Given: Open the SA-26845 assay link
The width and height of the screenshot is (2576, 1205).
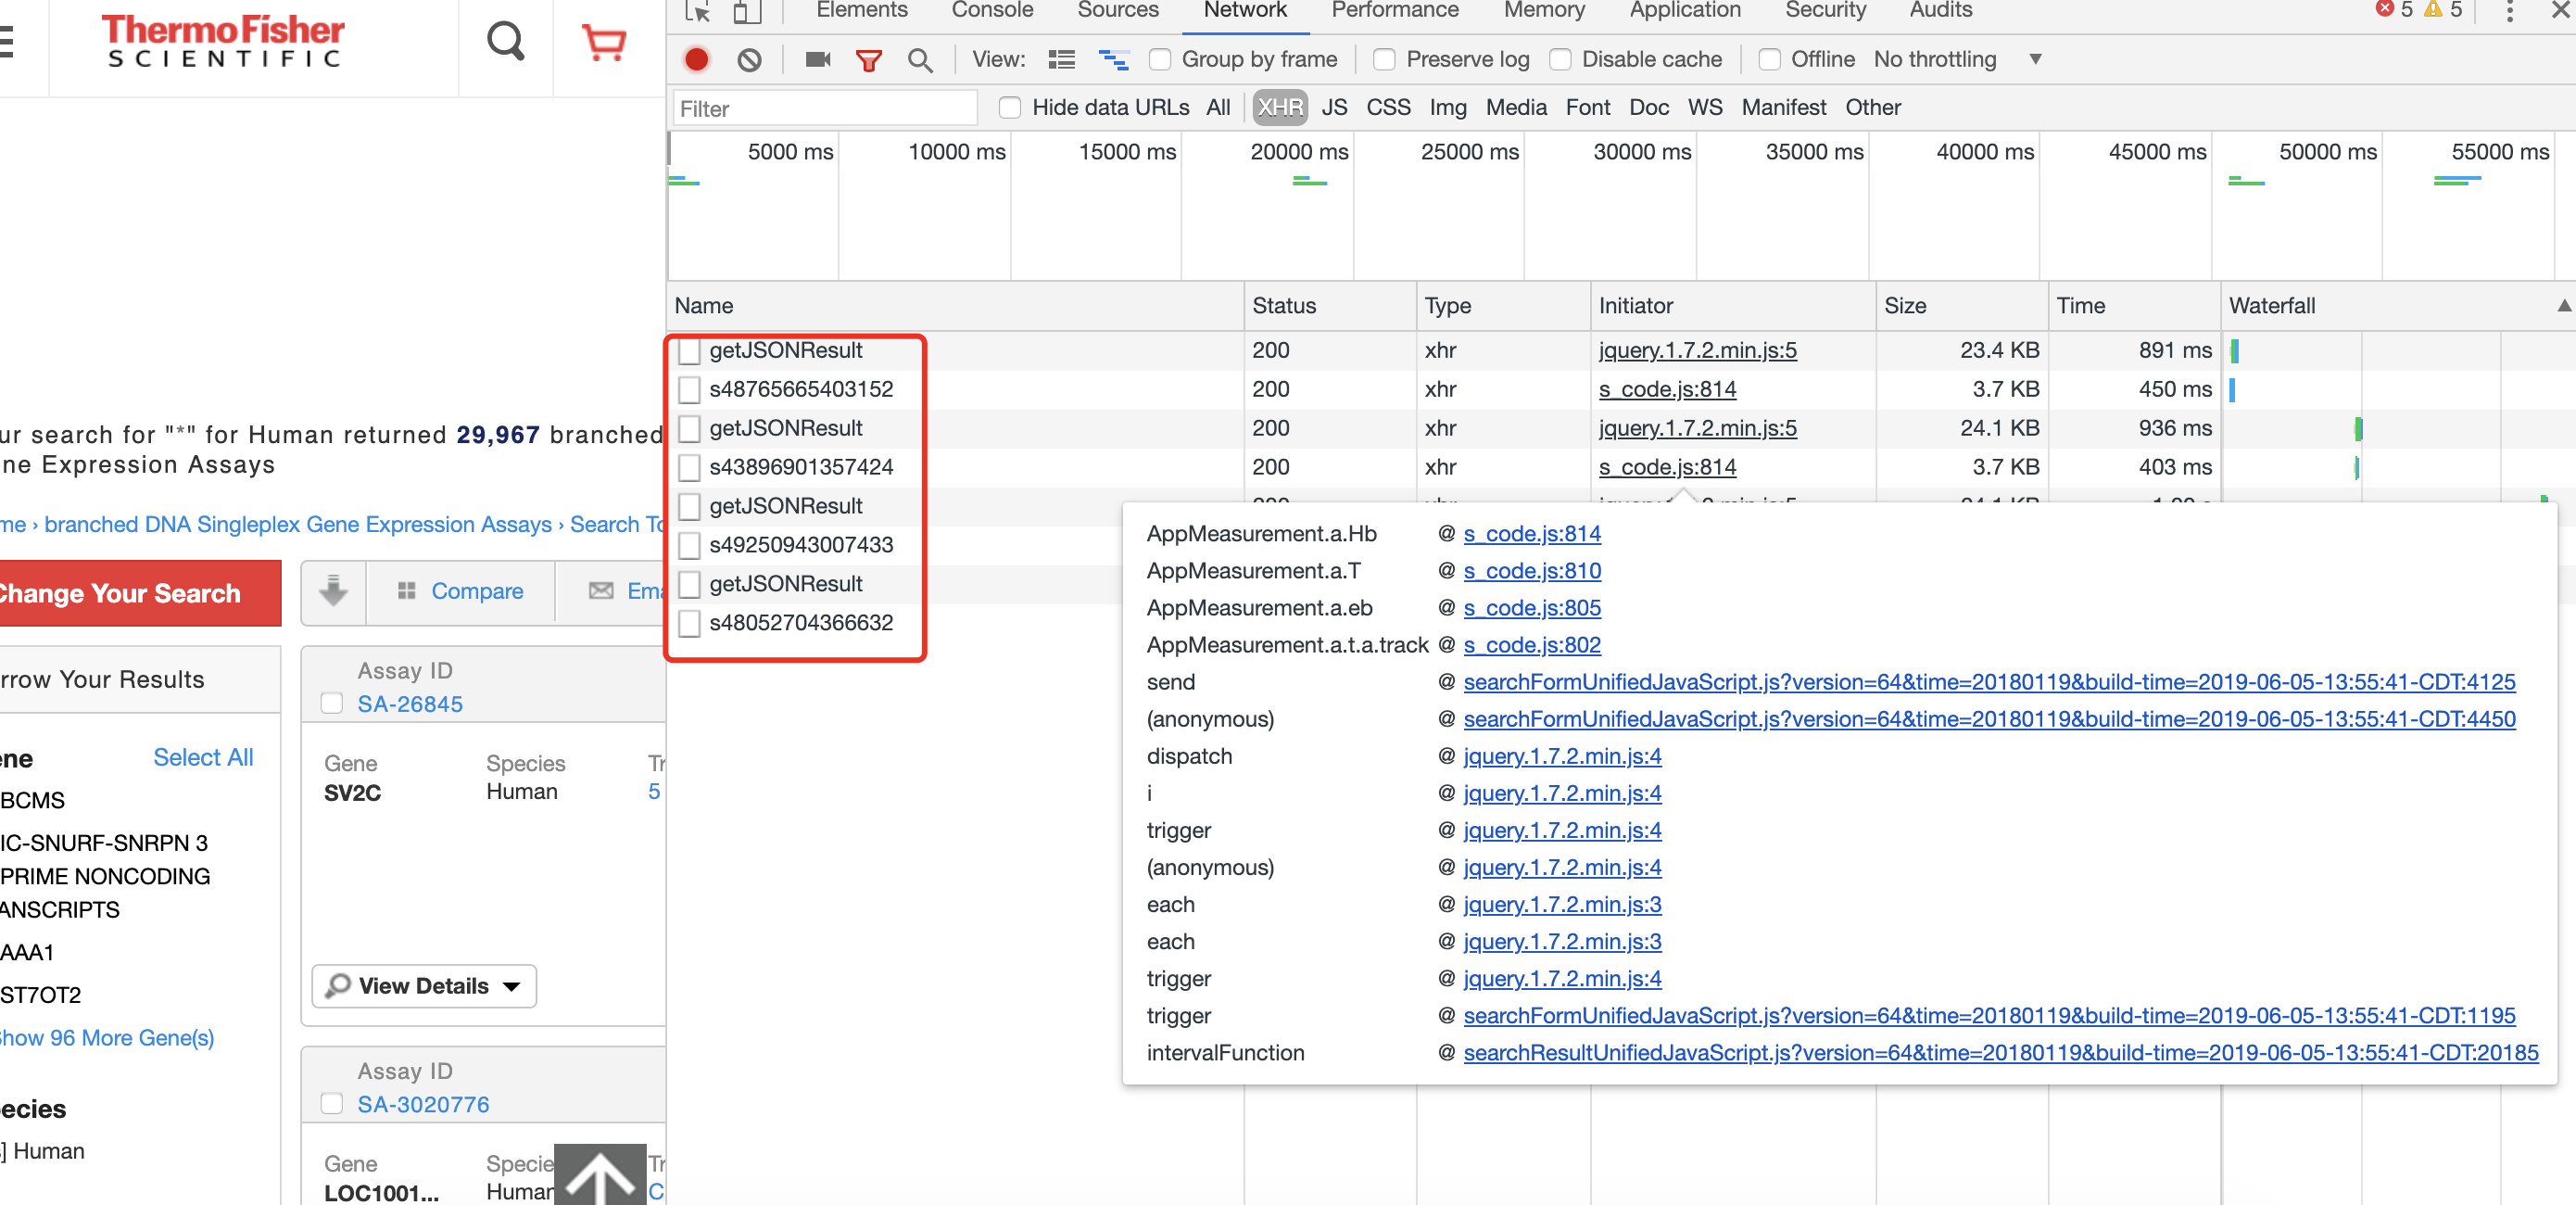Looking at the screenshot, I should [410, 704].
